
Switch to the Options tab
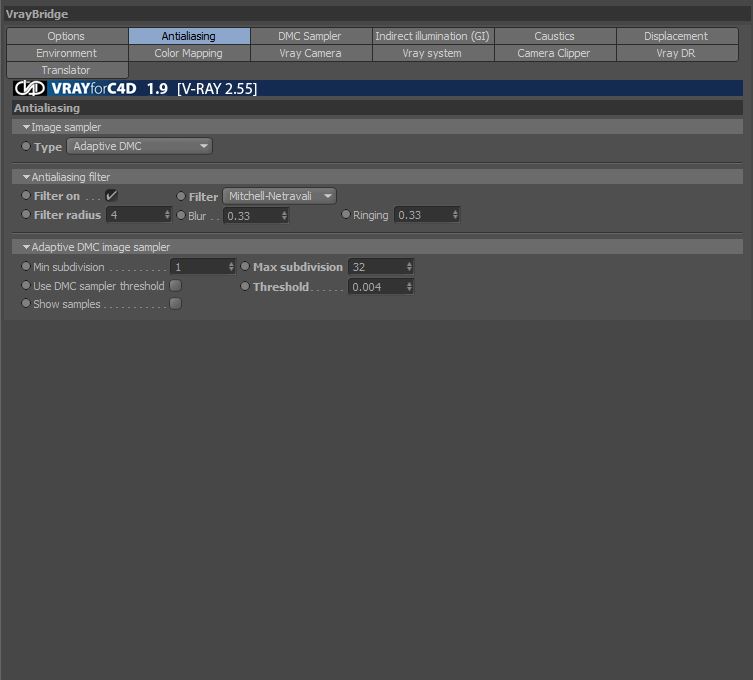(x=67, y=36)
